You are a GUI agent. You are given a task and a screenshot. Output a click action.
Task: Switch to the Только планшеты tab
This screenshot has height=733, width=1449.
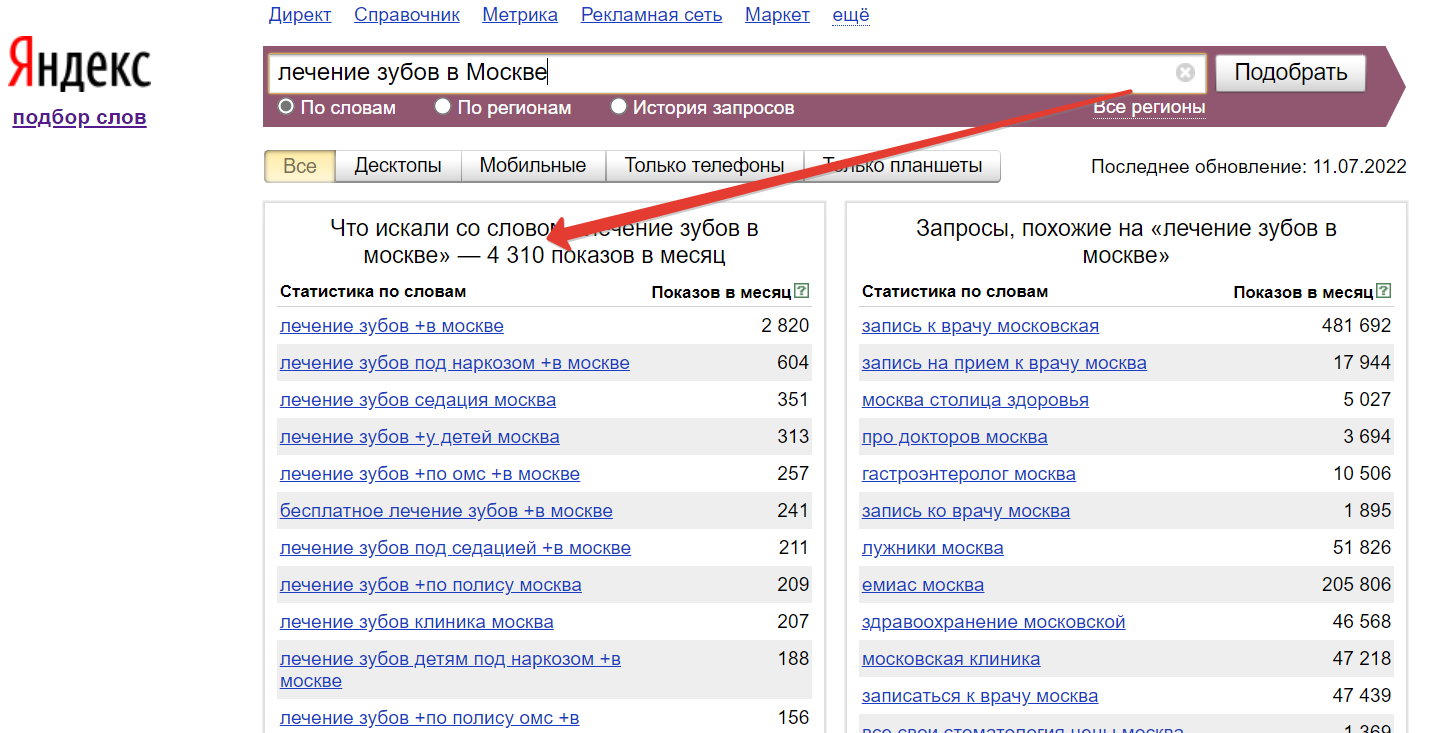pos(902,166)
